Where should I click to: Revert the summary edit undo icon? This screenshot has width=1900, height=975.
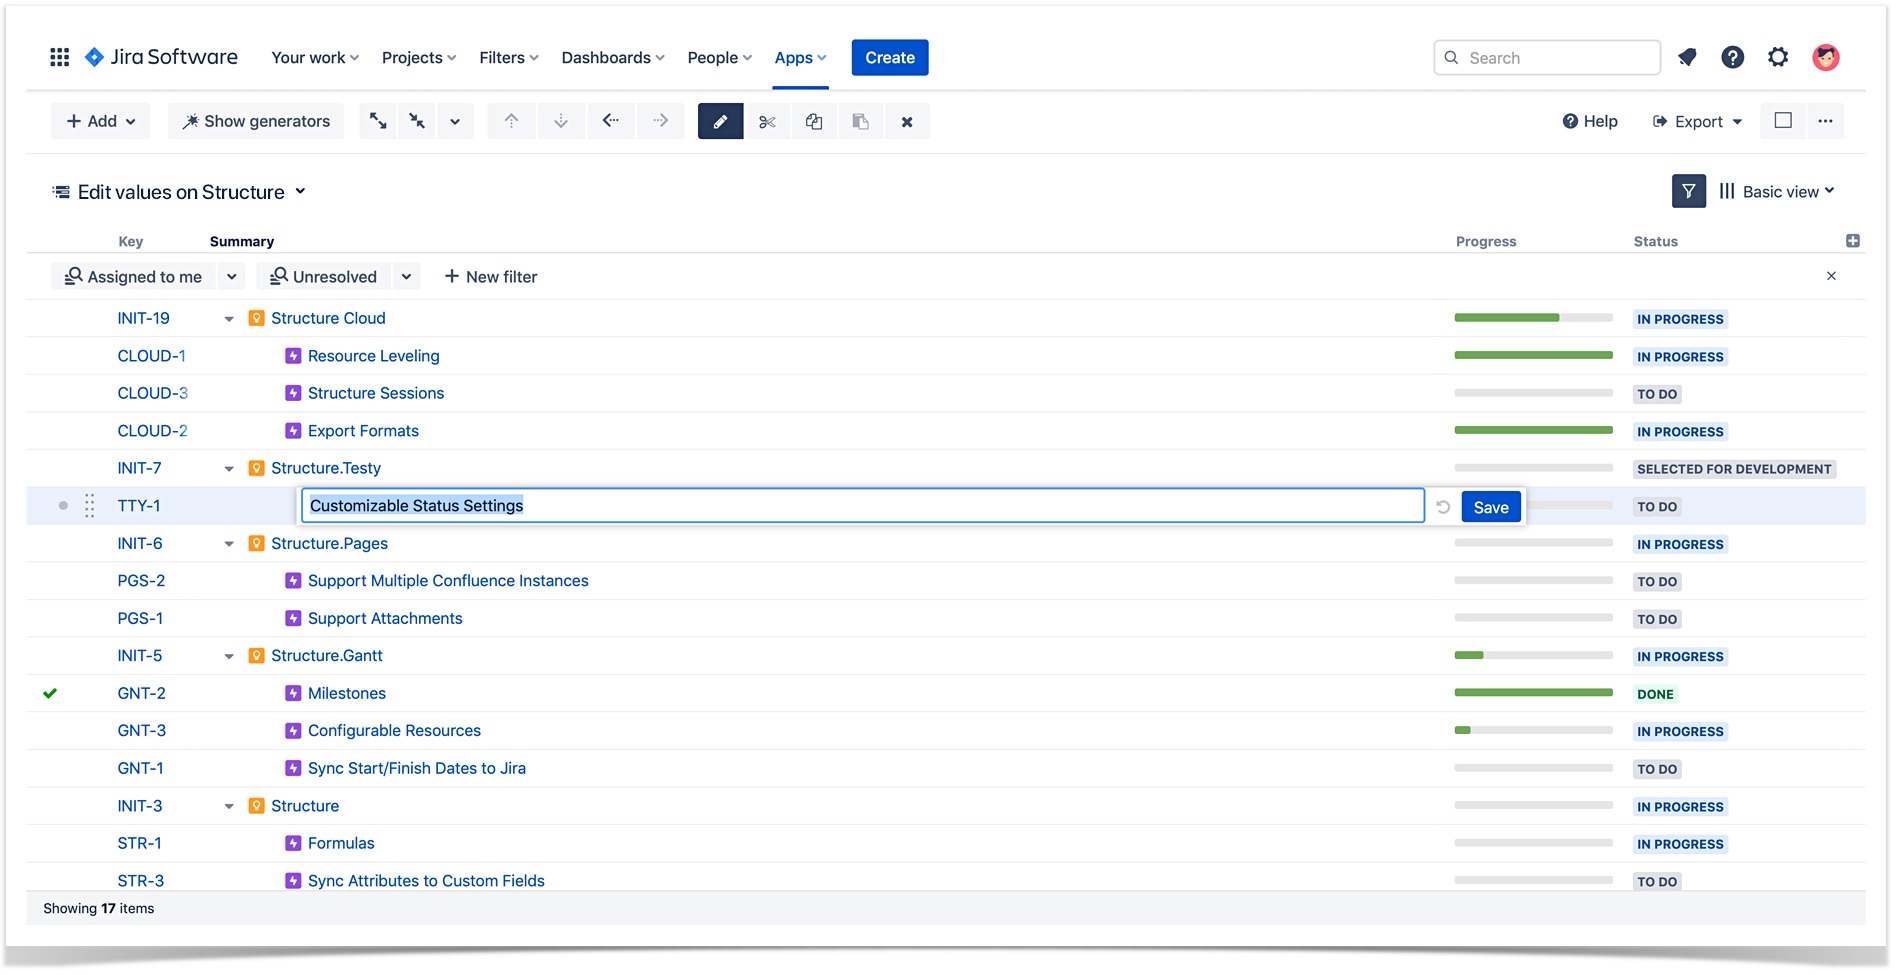(1443, 507)
